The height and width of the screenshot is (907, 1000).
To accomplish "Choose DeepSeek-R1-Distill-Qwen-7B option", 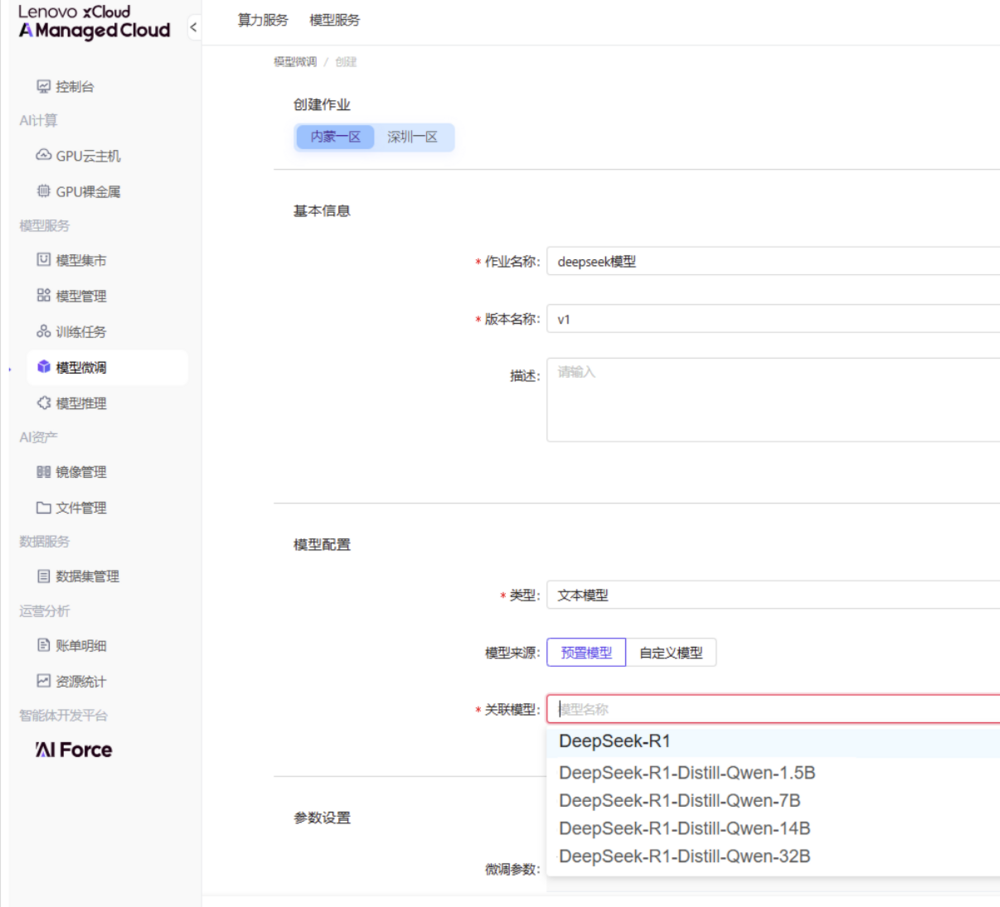I will click(x=773, y=800).
